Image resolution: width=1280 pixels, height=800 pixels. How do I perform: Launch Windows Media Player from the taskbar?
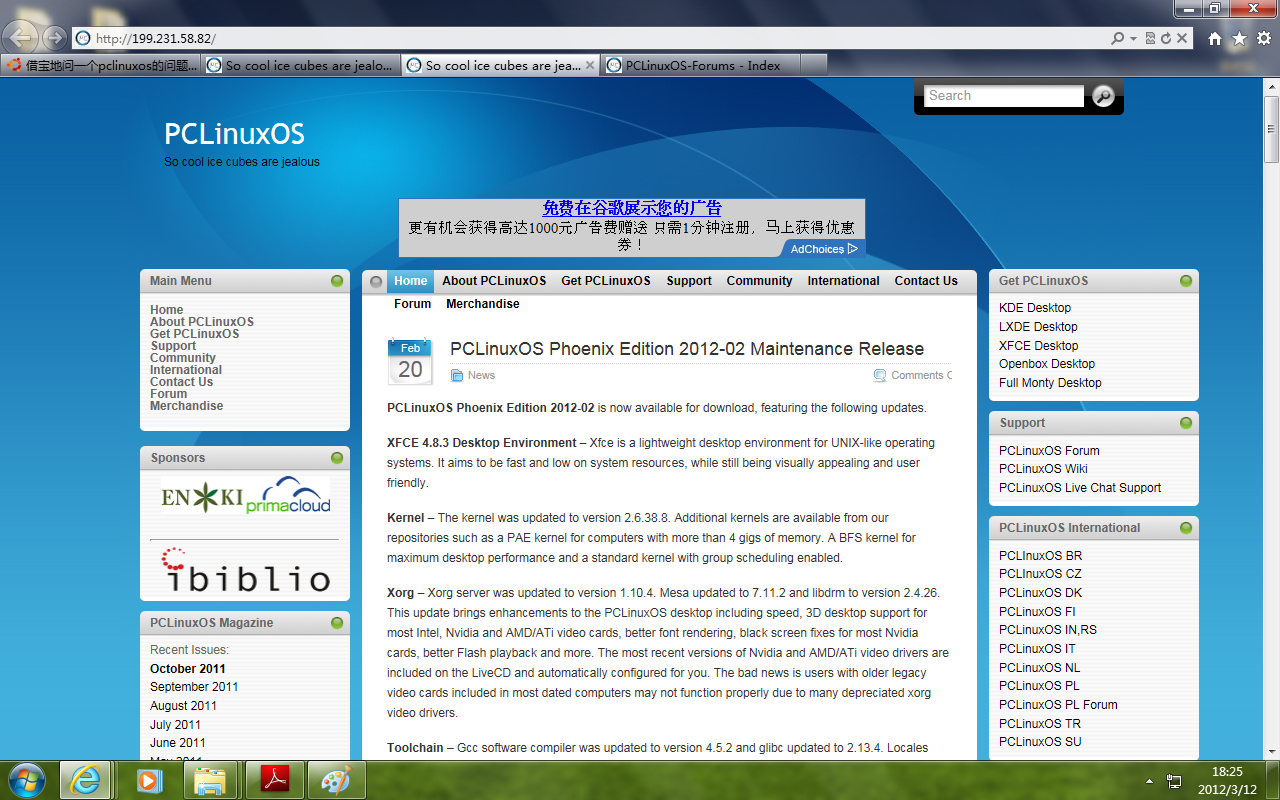149,780
